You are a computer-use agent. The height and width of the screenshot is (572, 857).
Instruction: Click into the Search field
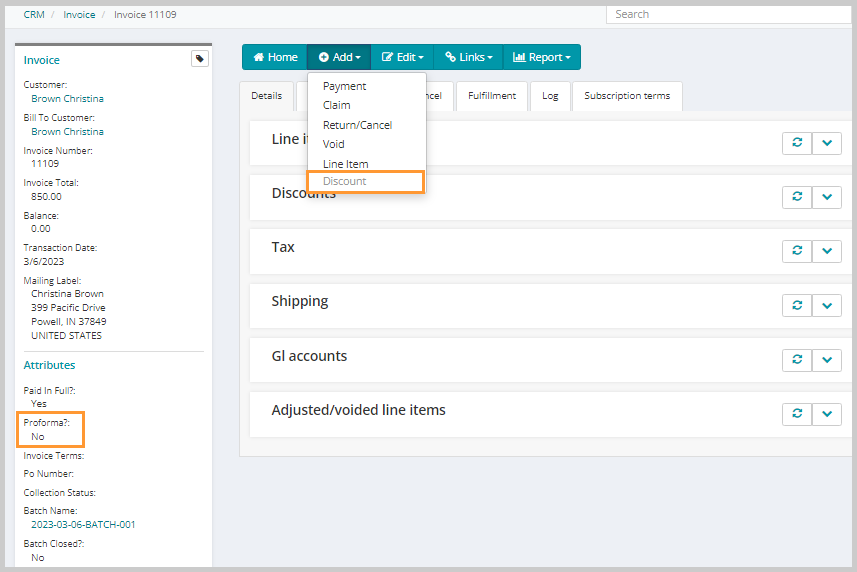[x=730, y=15]
